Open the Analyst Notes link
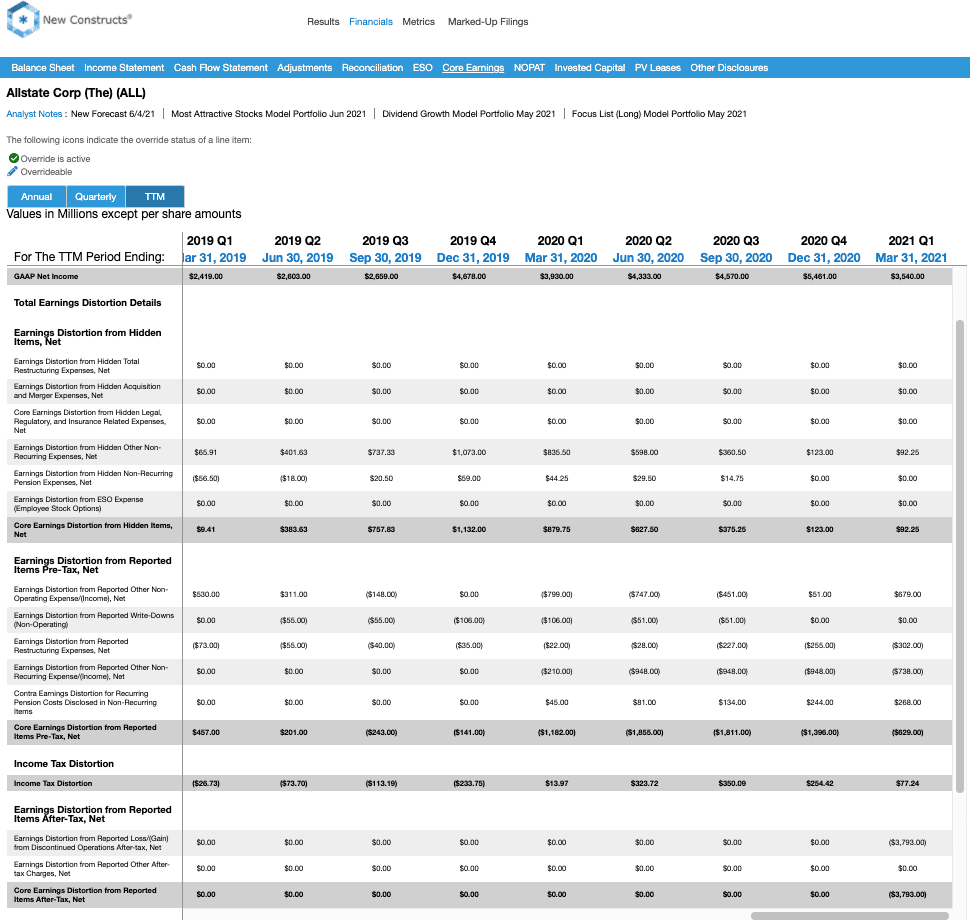970x920 pixels. [34, 114]
